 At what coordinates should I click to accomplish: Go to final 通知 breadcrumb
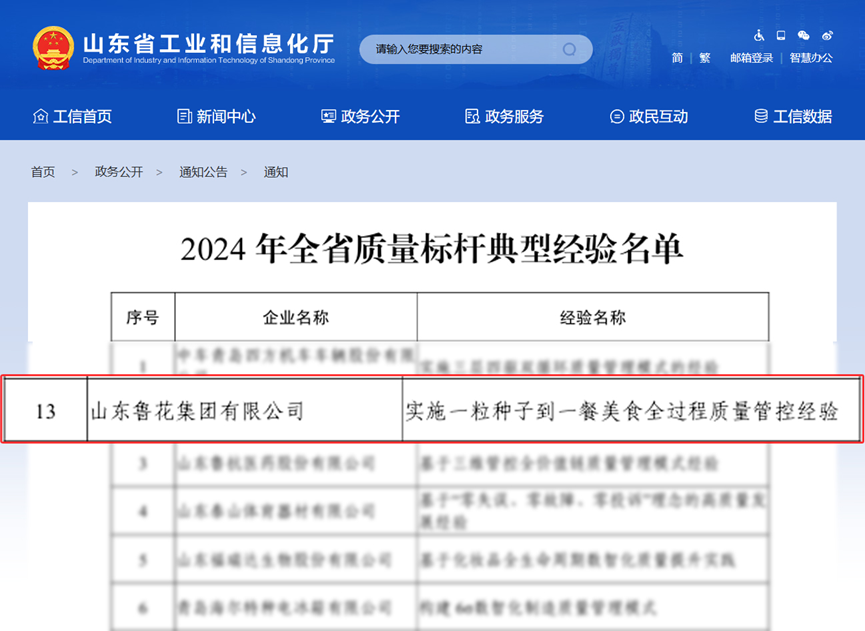click(276, 172)
